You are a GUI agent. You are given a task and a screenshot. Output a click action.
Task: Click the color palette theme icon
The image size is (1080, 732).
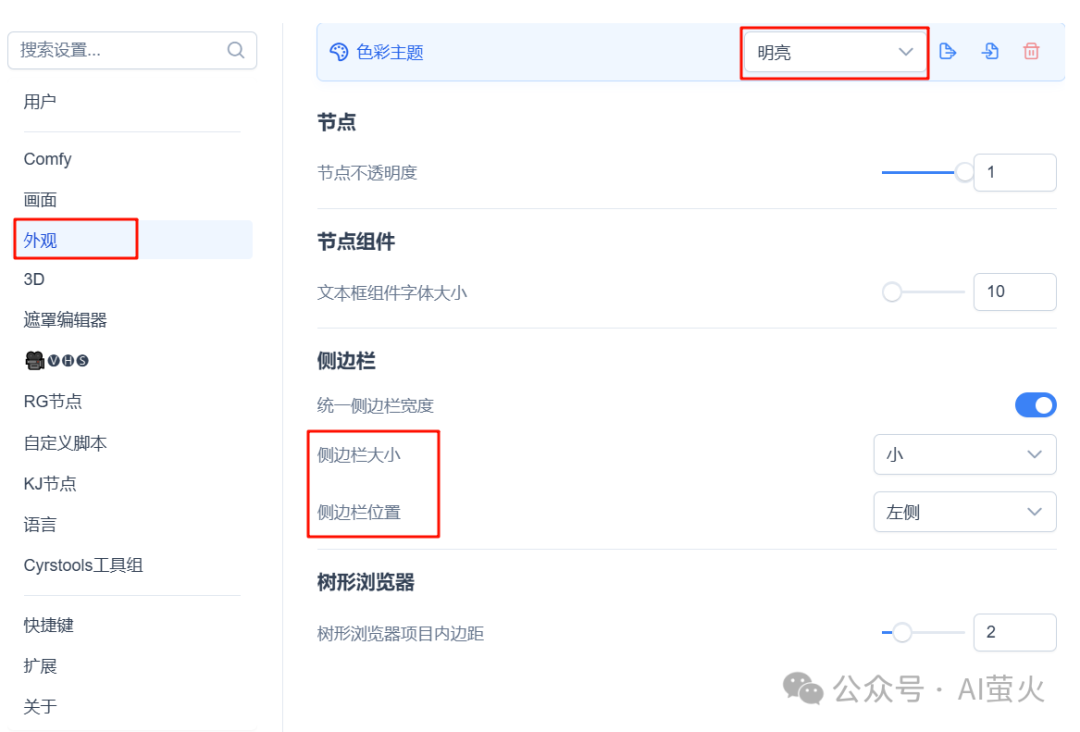tap(339, 52)
